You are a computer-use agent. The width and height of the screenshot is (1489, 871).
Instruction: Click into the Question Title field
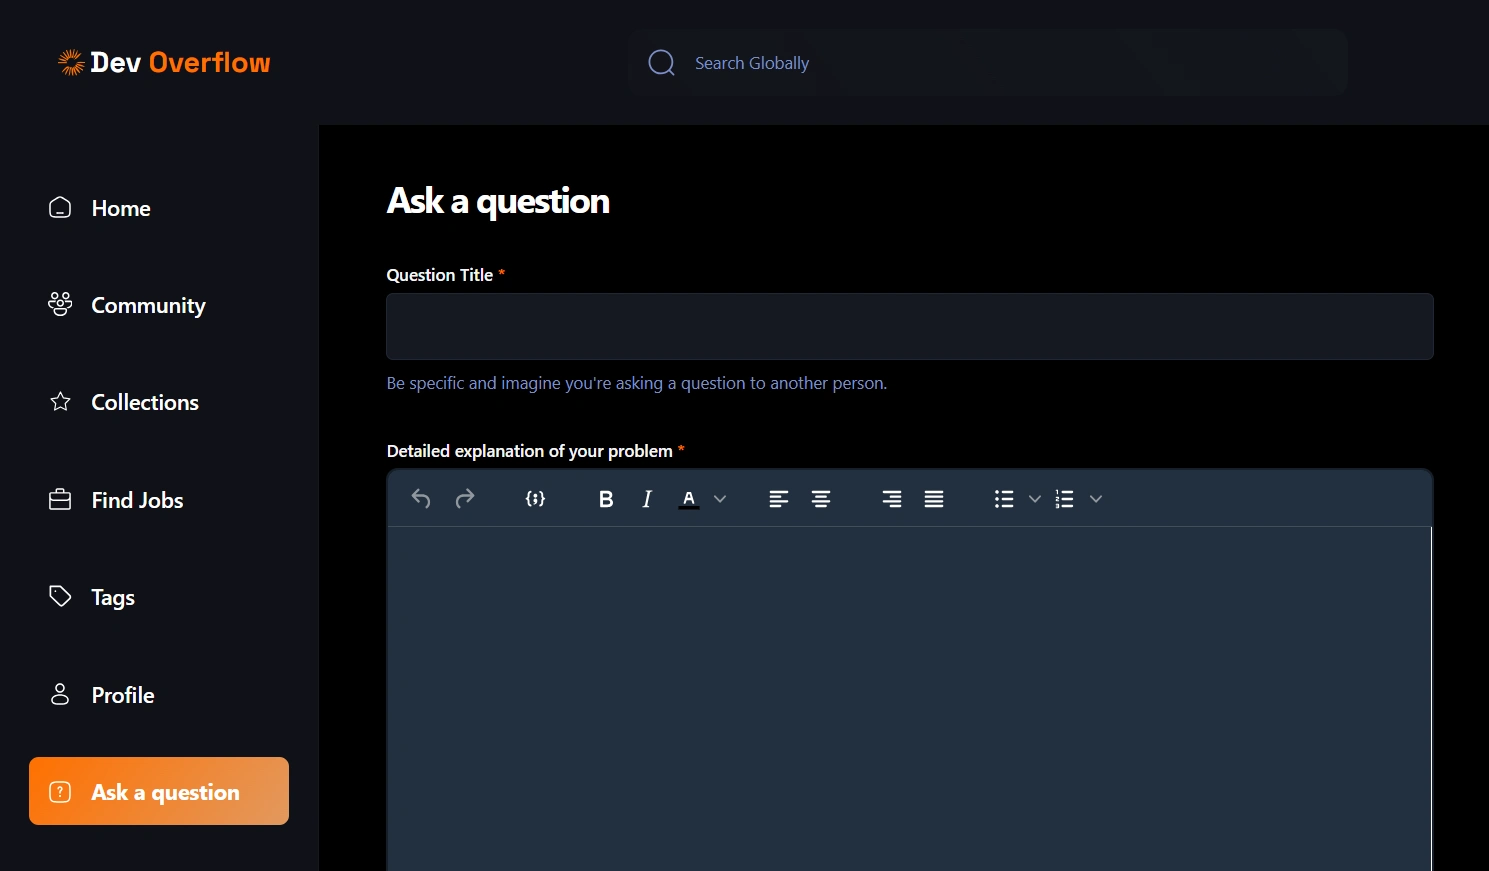click(909, 326)
